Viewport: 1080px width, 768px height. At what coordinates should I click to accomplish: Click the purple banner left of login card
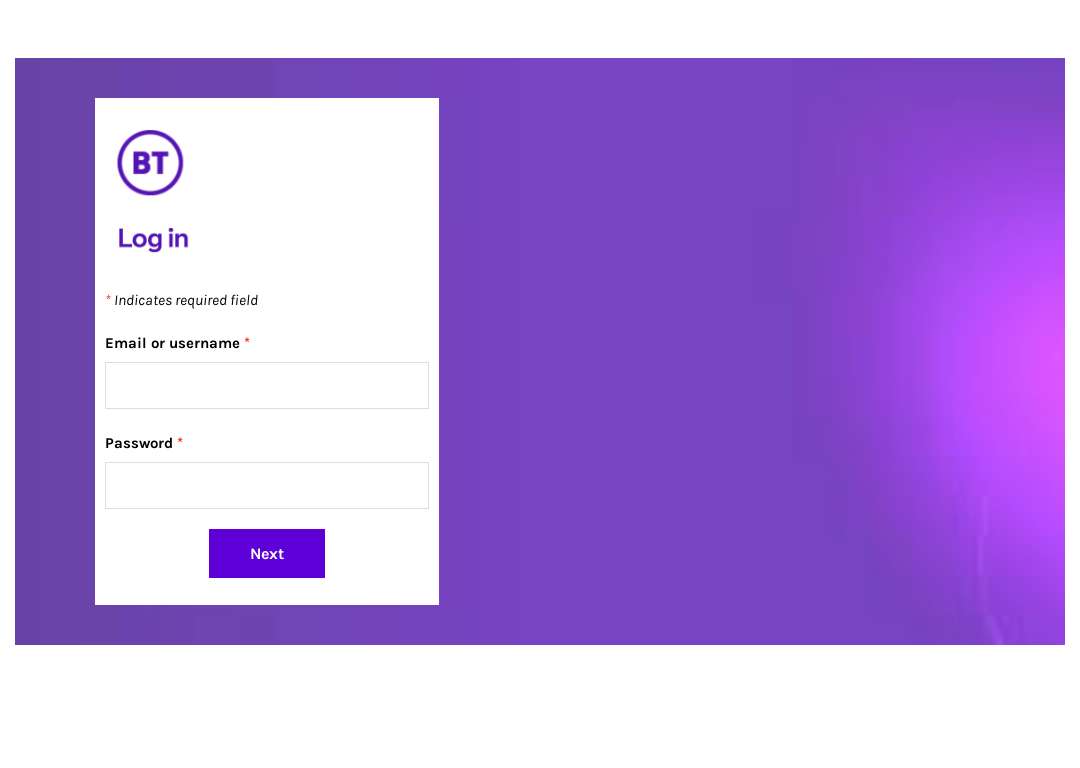(x=55, y=351)
